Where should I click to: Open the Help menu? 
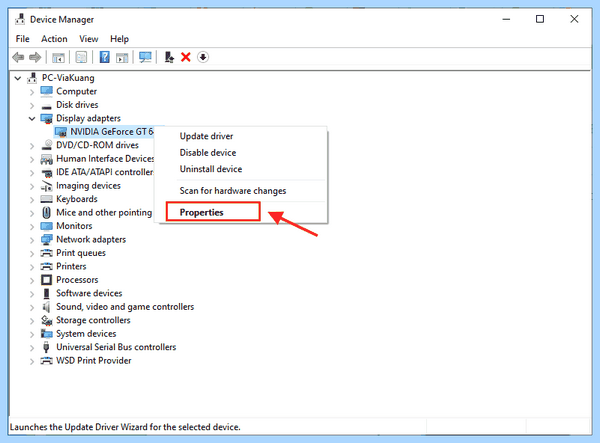click(119, 39)
